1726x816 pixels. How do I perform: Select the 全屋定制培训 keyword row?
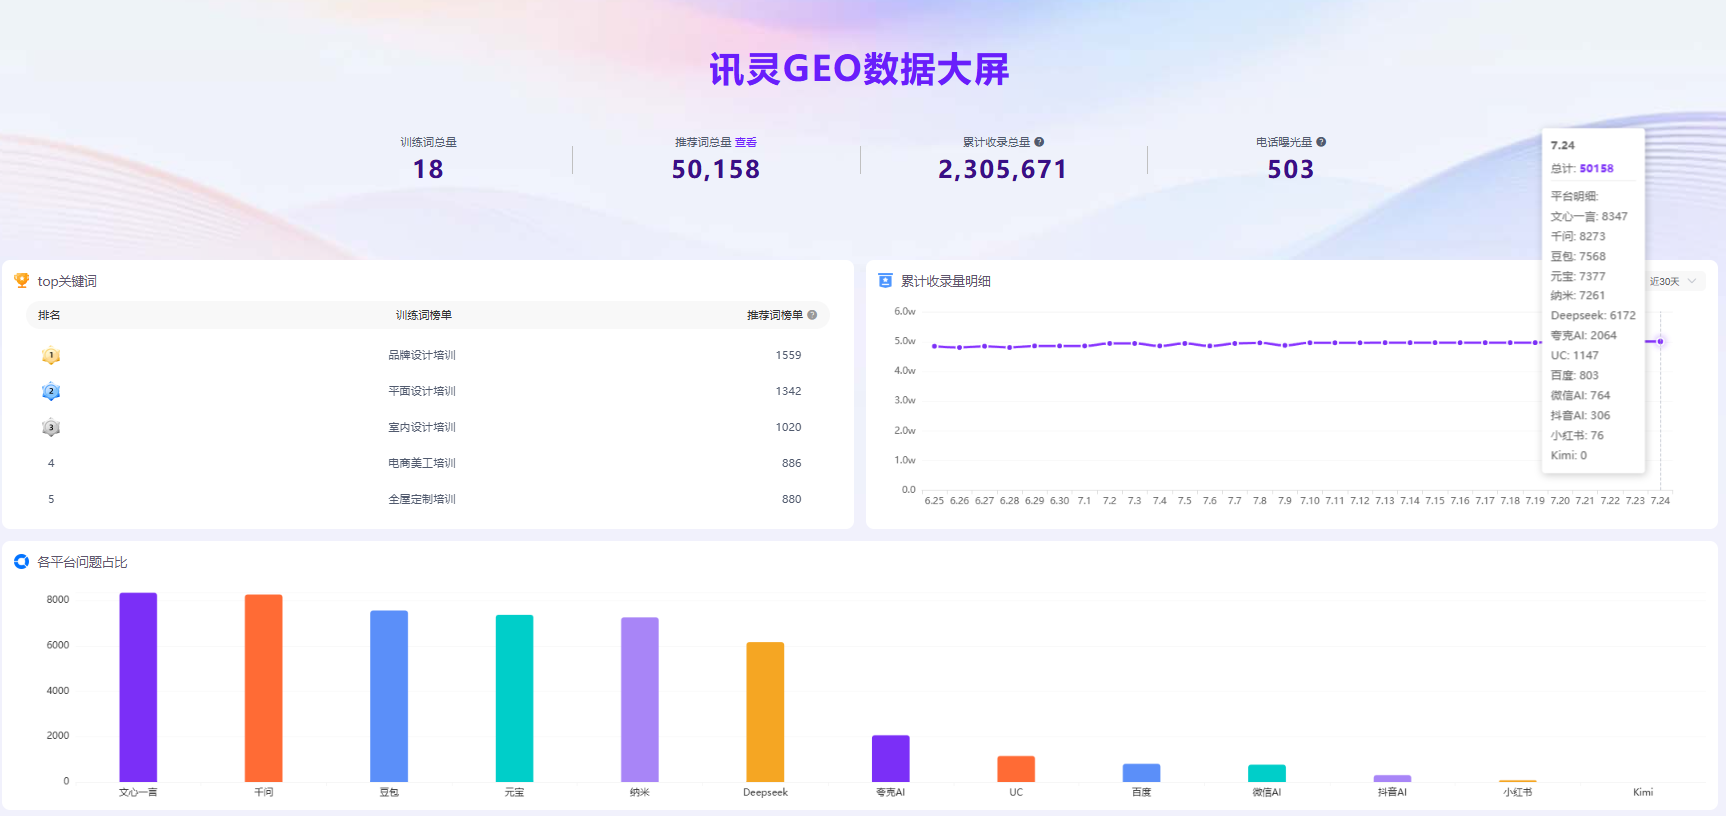428,499
